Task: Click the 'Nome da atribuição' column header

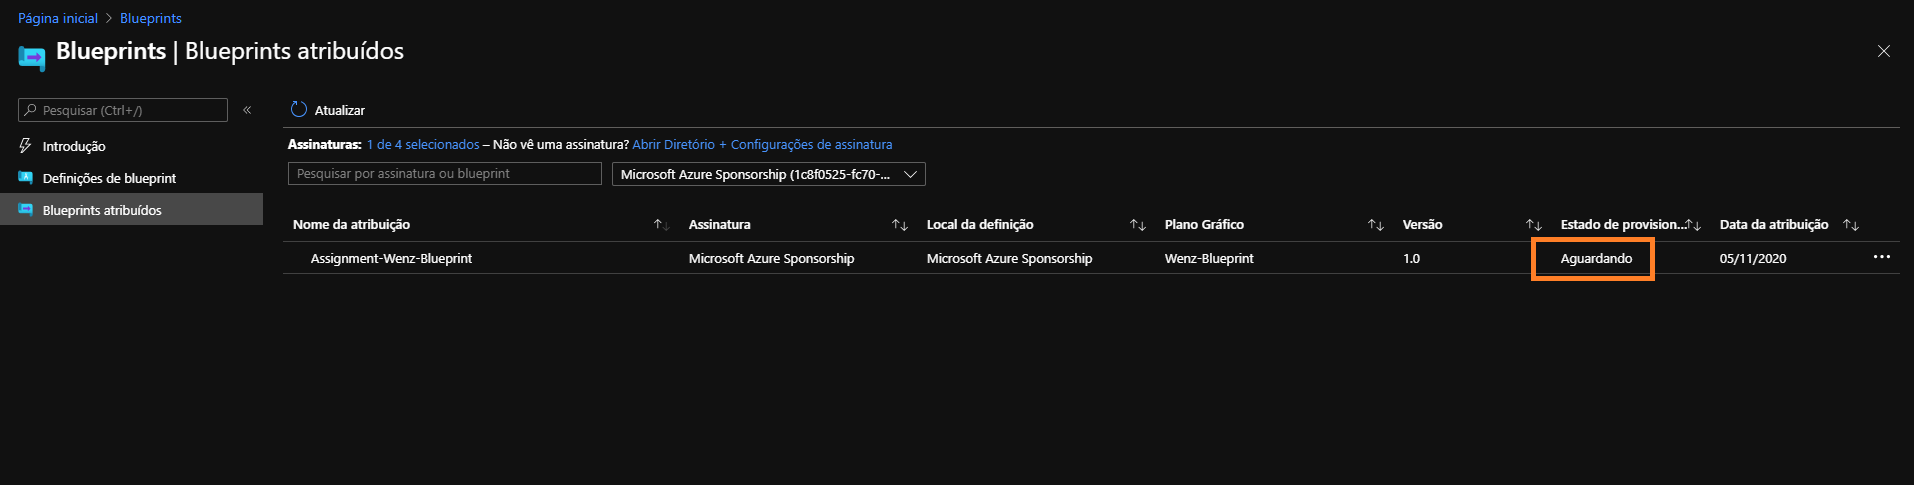Action: [351, 225]
